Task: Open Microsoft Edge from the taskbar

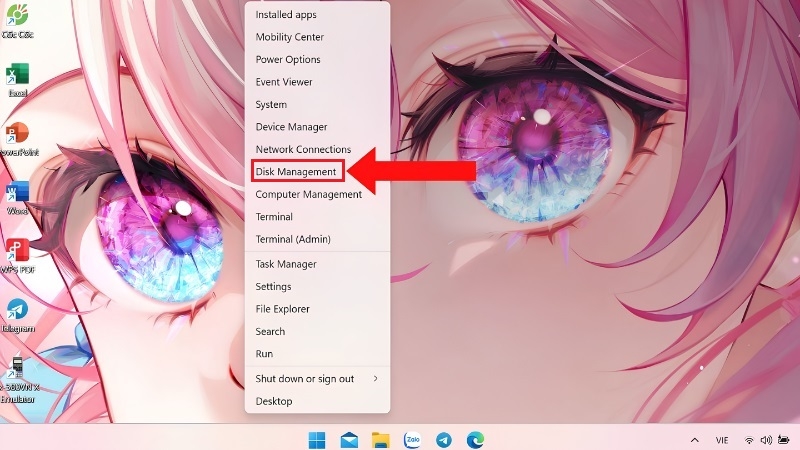Action: [x=475, y=439]
